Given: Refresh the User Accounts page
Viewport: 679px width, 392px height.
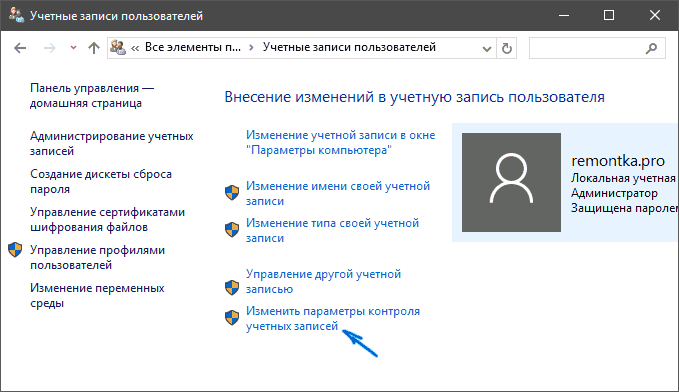Looking at the screenshot, I should pos(507,48).
